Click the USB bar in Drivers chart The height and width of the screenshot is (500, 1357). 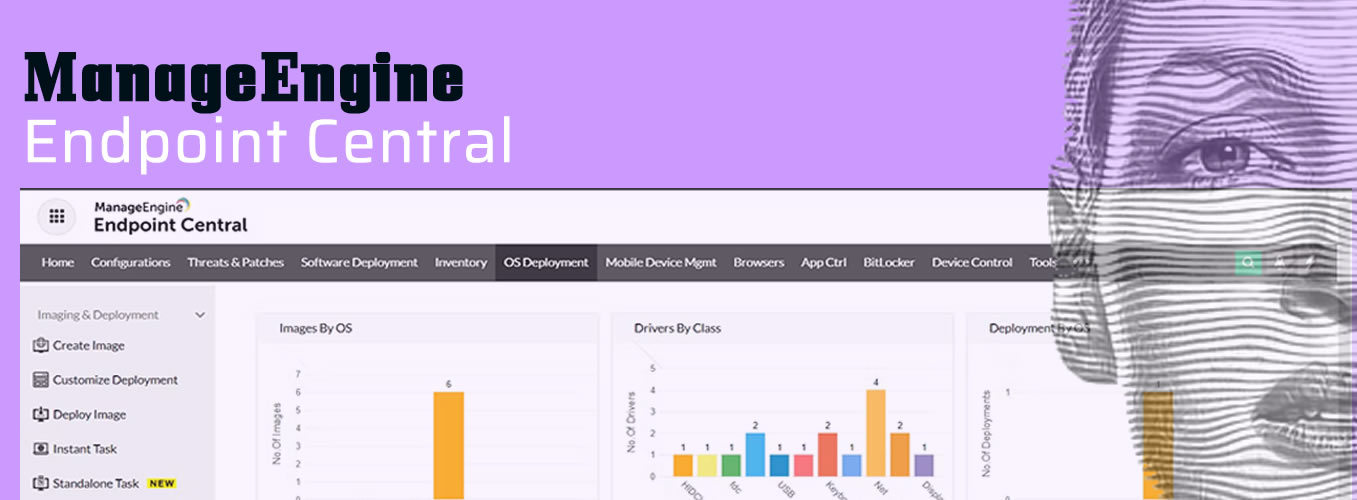coord(779,465)
